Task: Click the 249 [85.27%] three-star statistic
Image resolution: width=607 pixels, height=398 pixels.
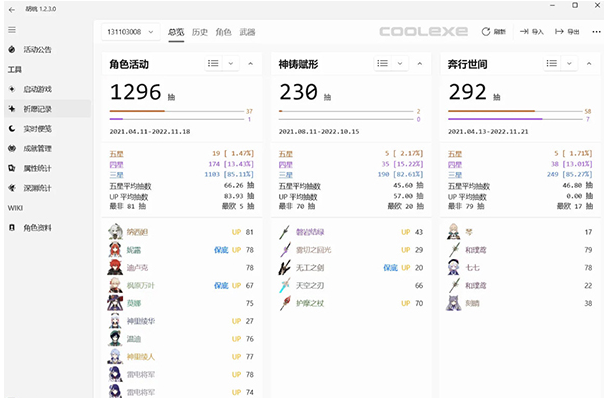Action: tap(569, 175)
